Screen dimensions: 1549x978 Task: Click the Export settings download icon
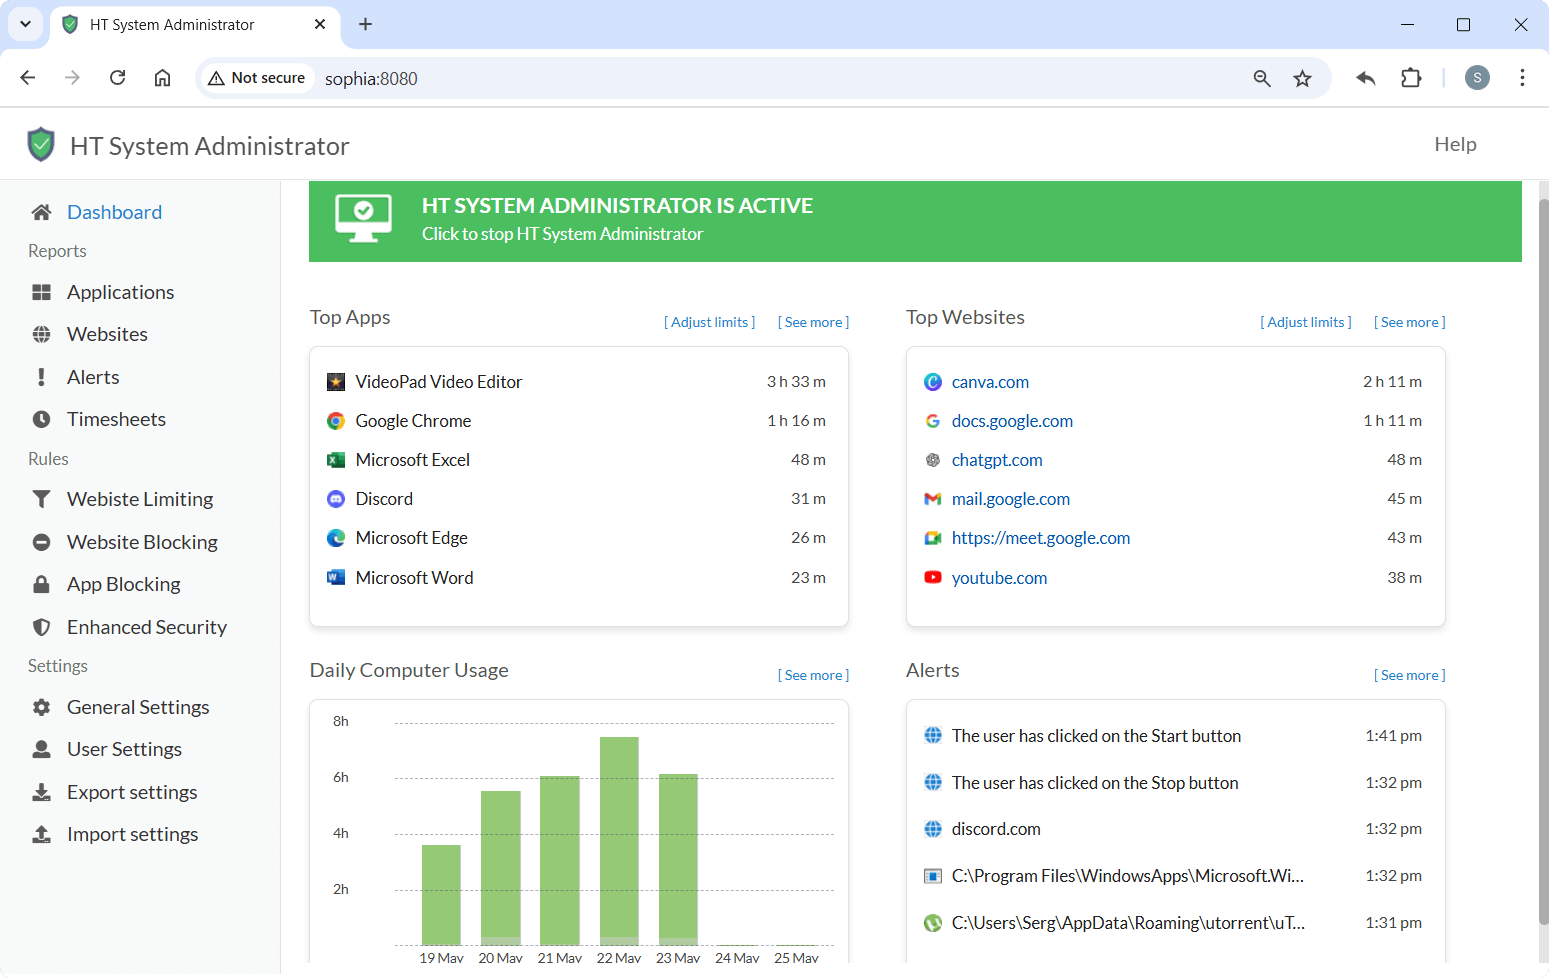pyautogui.click(x=41, y=792)
